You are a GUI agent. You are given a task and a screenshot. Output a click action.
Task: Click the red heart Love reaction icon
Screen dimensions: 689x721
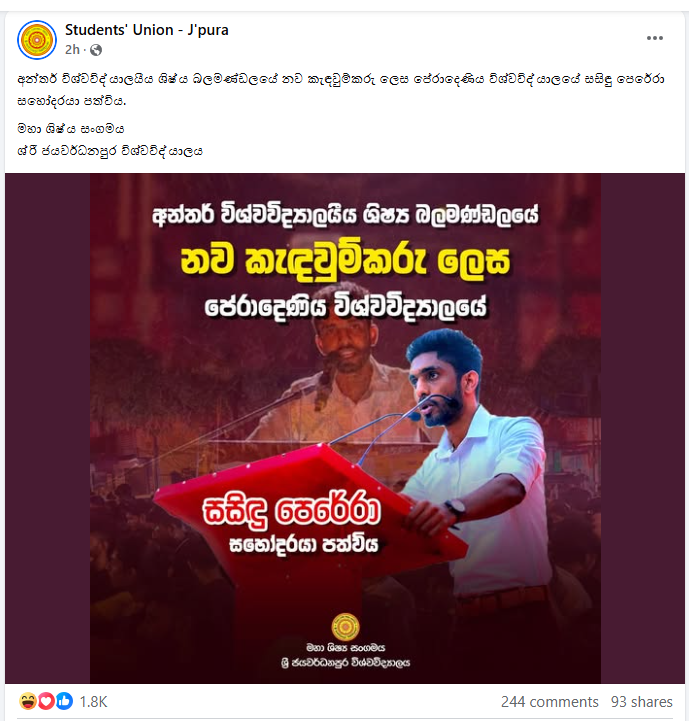[46, 702]
